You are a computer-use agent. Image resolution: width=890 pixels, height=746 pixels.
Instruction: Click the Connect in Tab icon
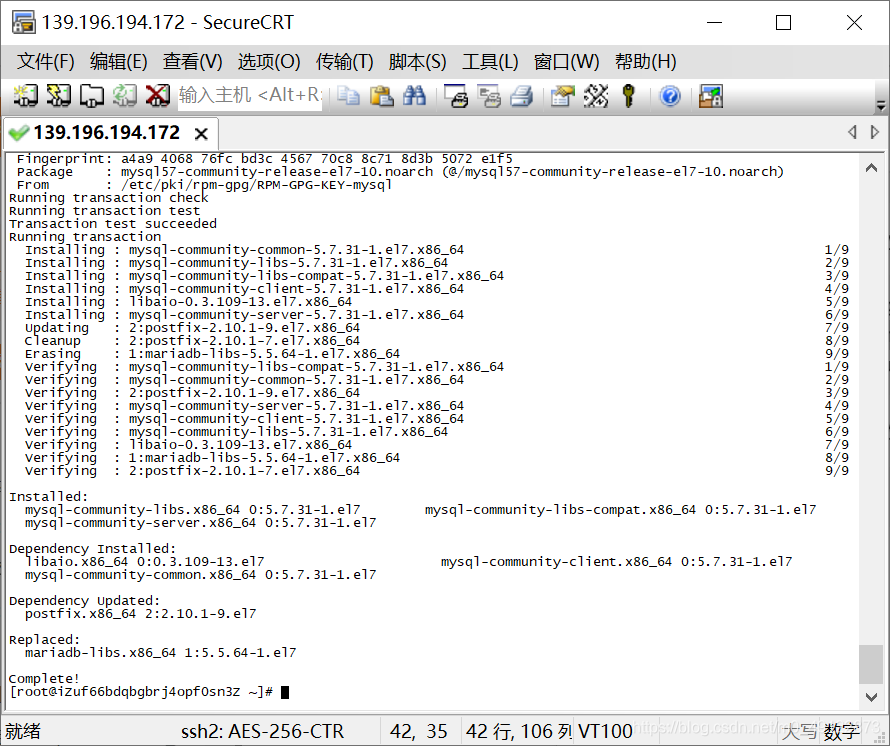pos(91,95)
